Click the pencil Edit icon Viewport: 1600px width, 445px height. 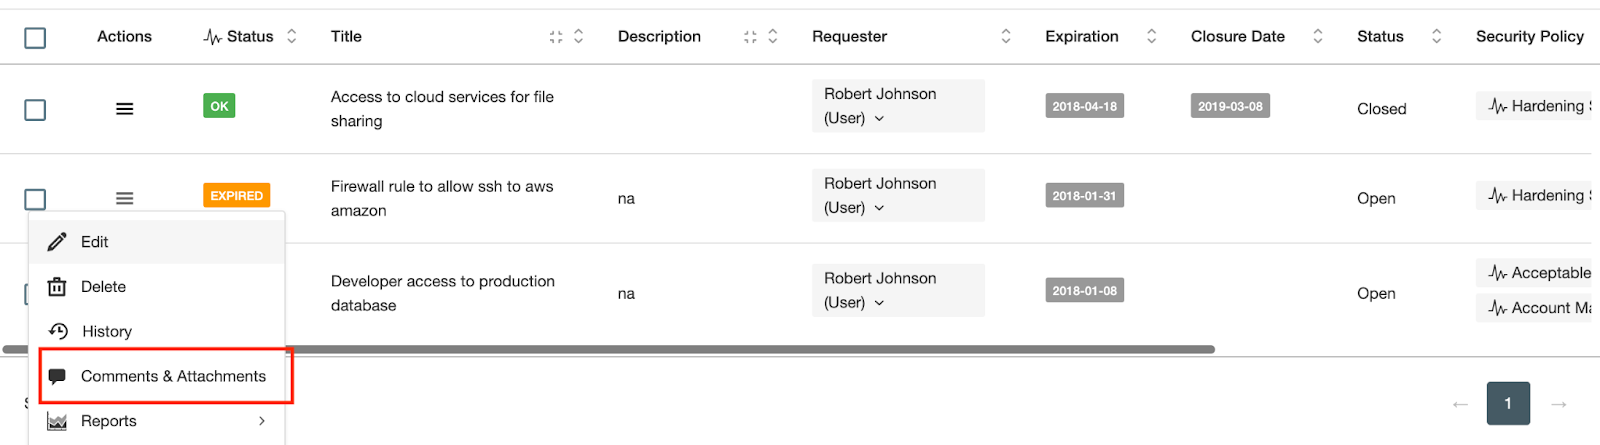[x=57, y=242]
